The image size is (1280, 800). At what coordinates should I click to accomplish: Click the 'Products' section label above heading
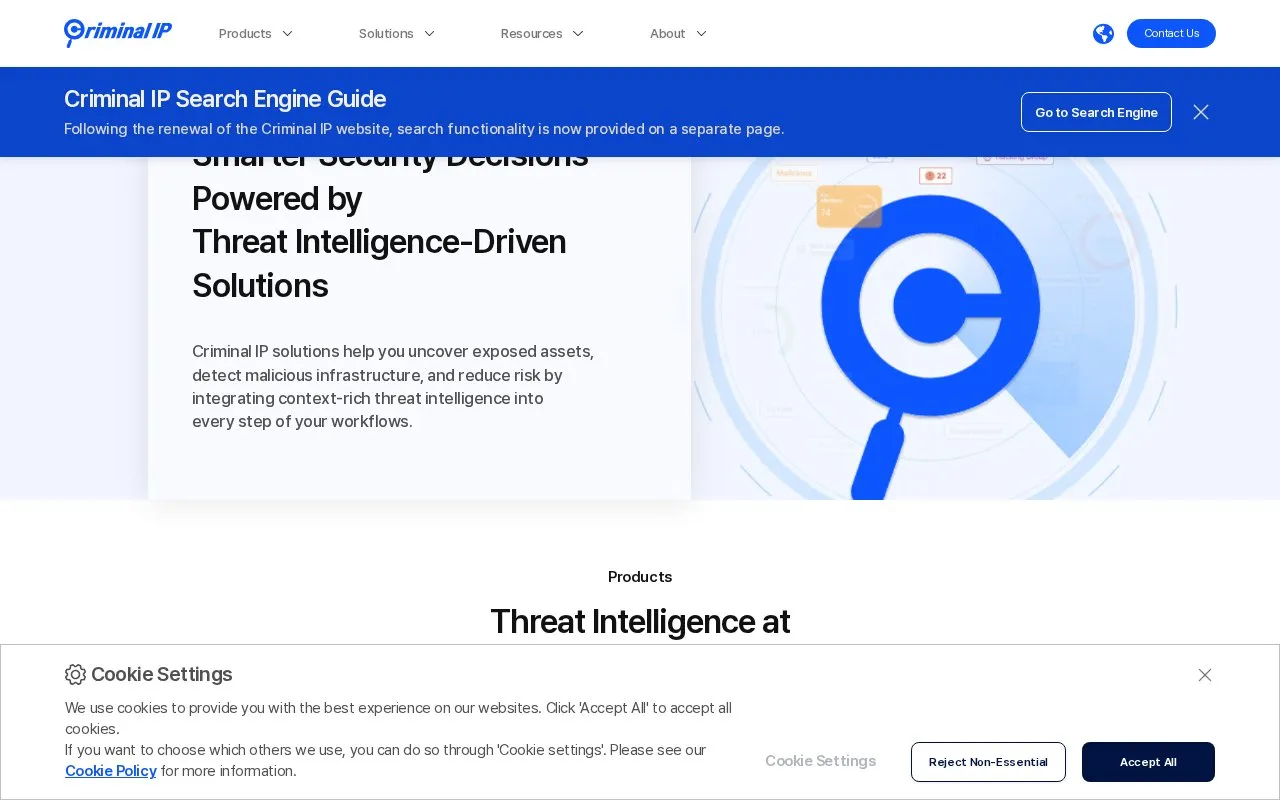click(640, 577)
